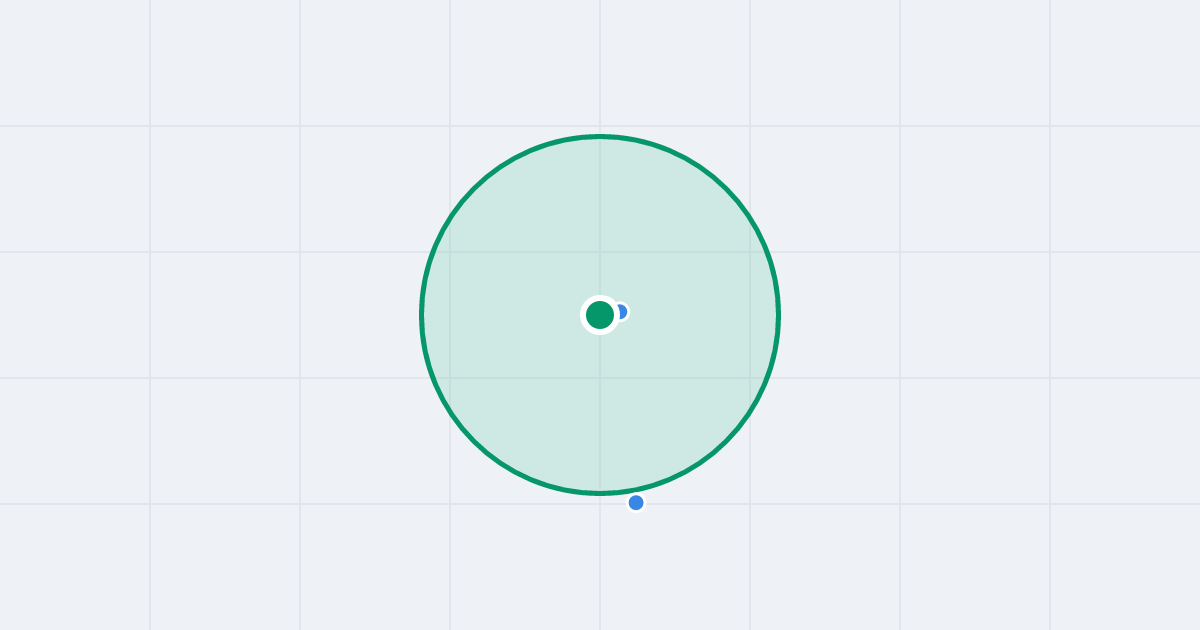Click the lower horizontal grid line inside the circle

click(x=600, y=378)
